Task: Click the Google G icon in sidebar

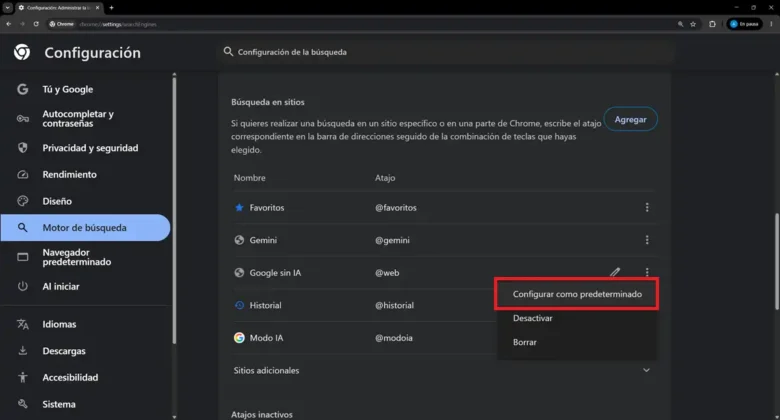Action: (22, 89)
